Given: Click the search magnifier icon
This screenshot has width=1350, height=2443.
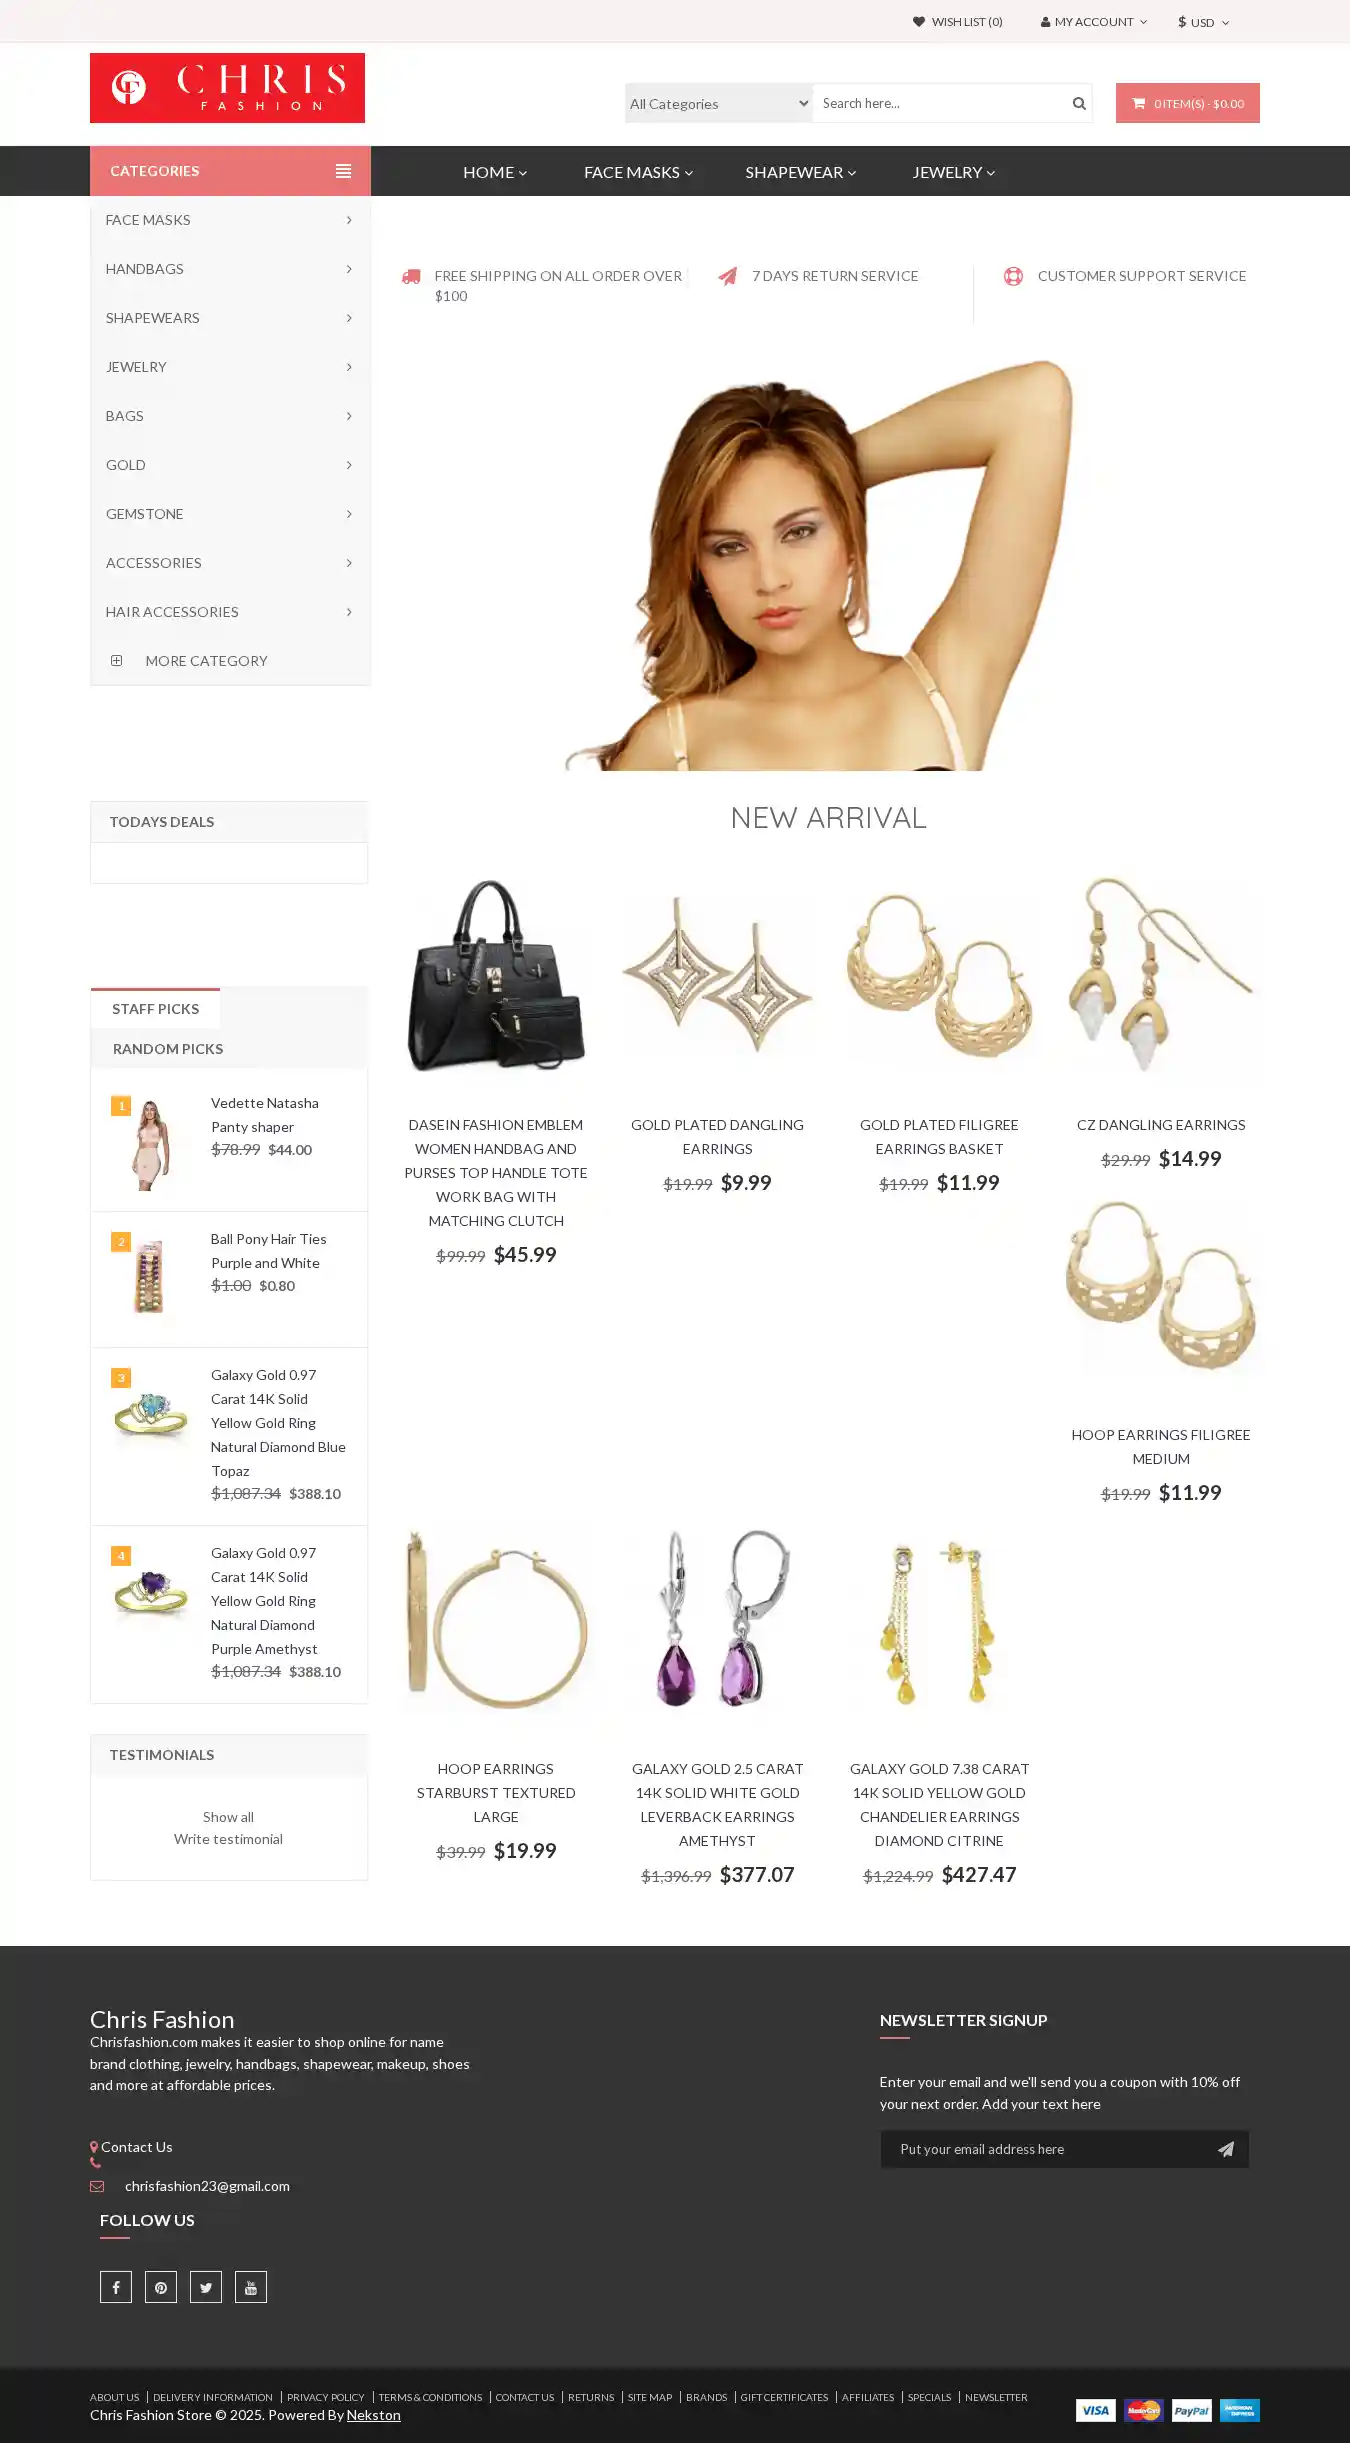Looking at the screenshot, I should (1078, 103).
